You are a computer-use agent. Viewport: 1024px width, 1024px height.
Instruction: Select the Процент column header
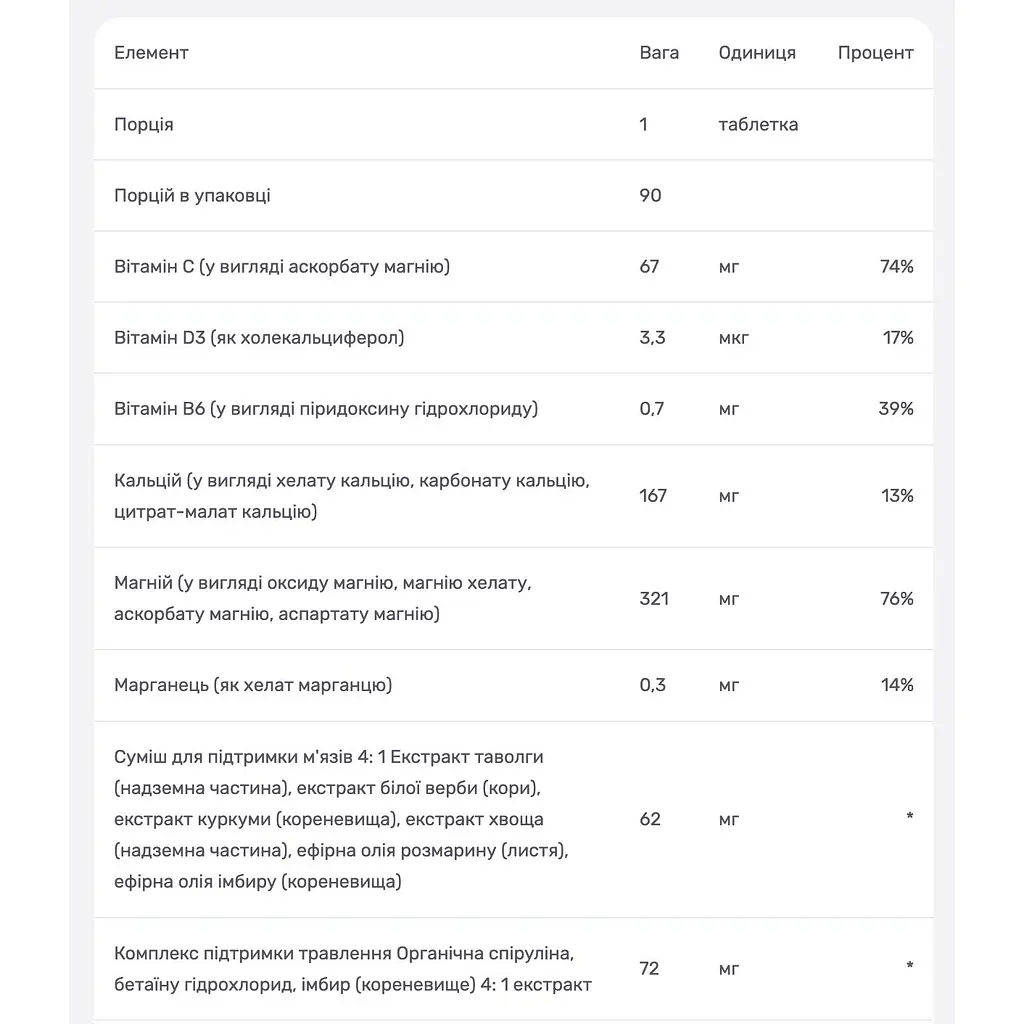point(875,53)
